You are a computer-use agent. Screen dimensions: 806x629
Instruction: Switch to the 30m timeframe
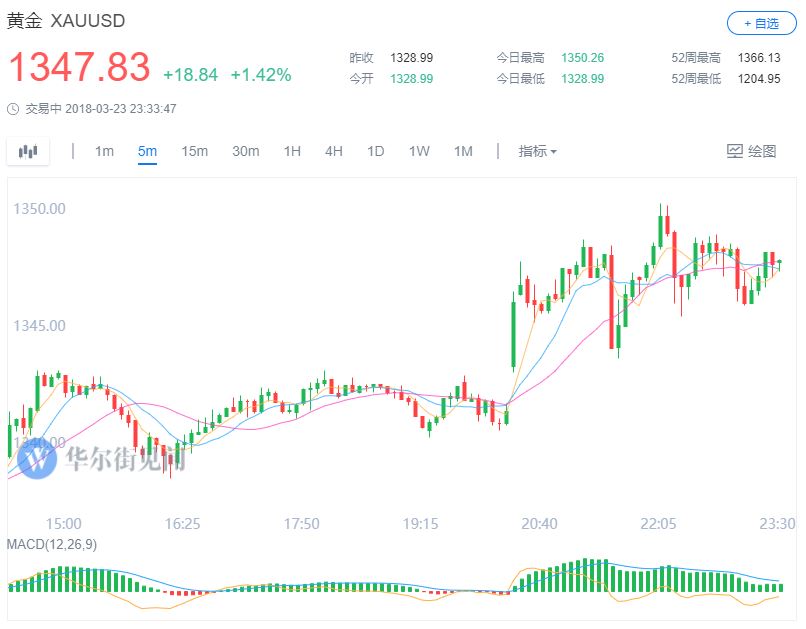point(246,151)
